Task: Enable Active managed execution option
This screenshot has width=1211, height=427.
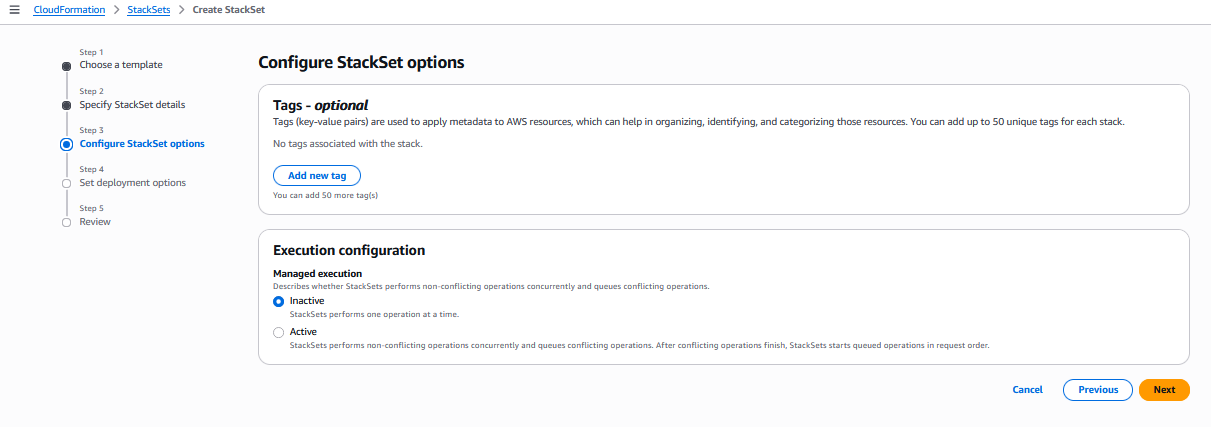Action: pos(279,332)
